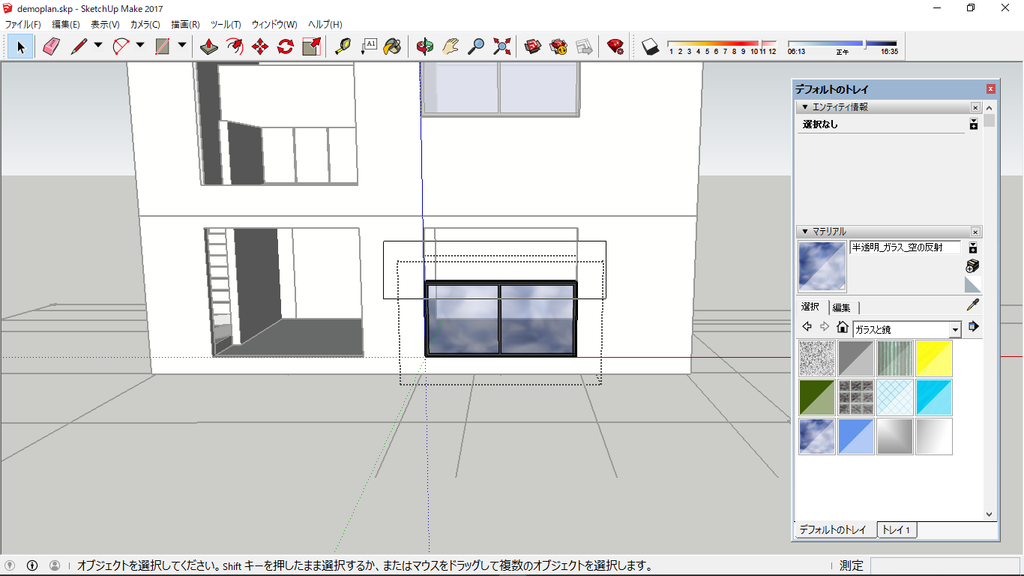The image size is (1024, 576).
Task: Choose the Tape Measure tool
Action: pos(342,46)
